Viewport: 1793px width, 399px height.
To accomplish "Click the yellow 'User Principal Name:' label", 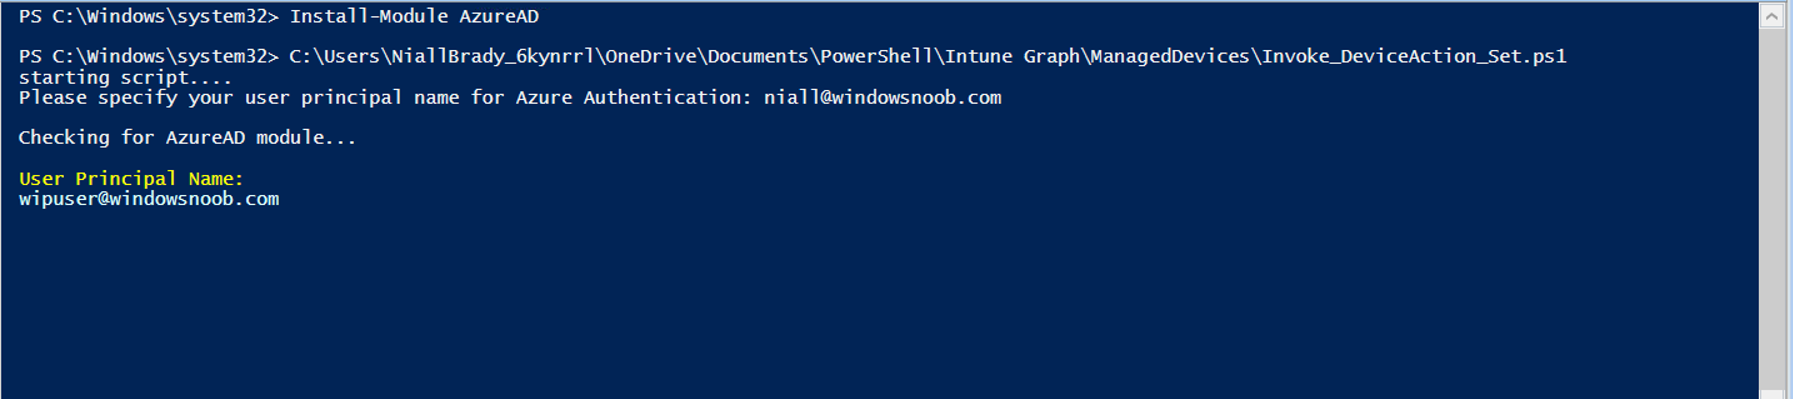I will (x=131, y=179).
